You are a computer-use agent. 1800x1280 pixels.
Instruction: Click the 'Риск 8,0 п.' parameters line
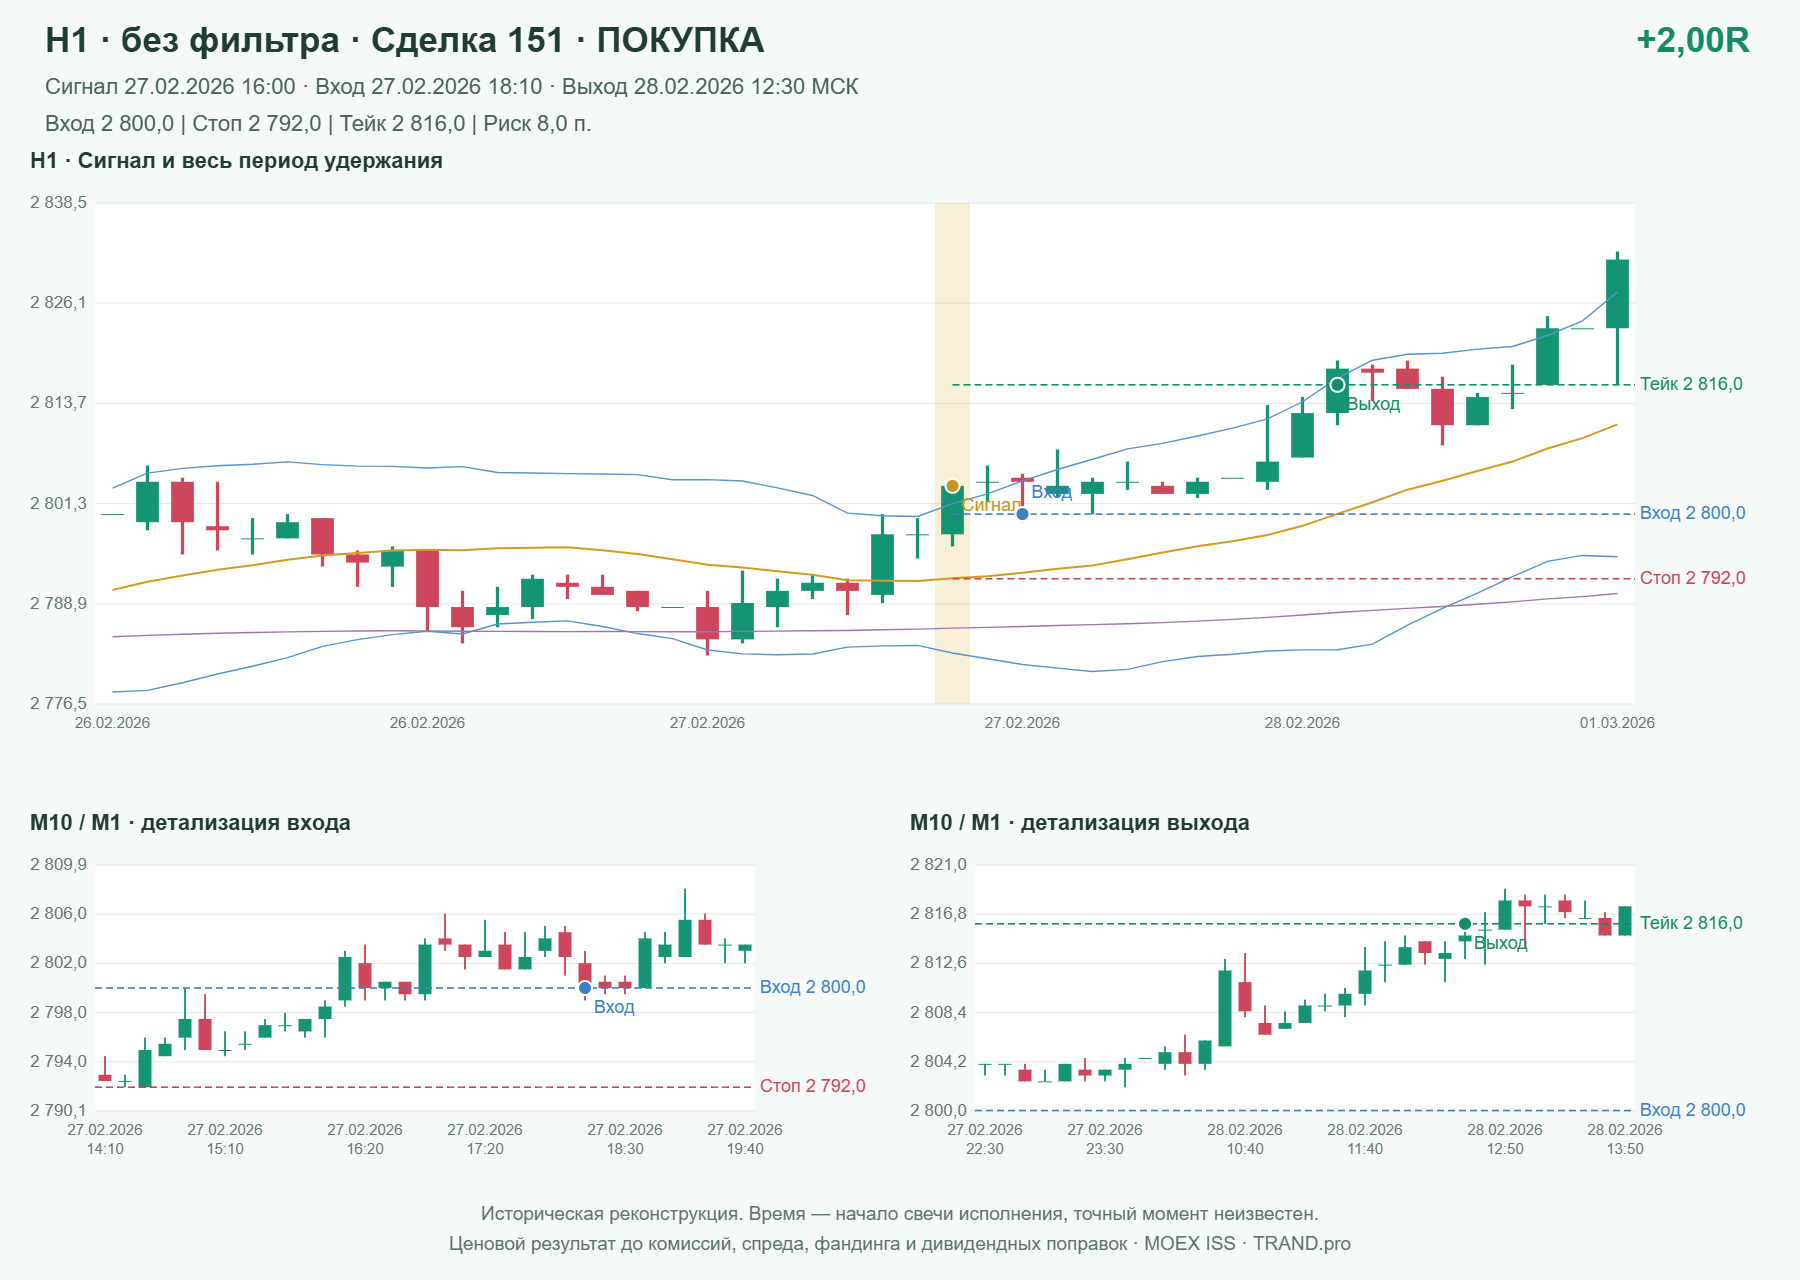coord(318,124)
